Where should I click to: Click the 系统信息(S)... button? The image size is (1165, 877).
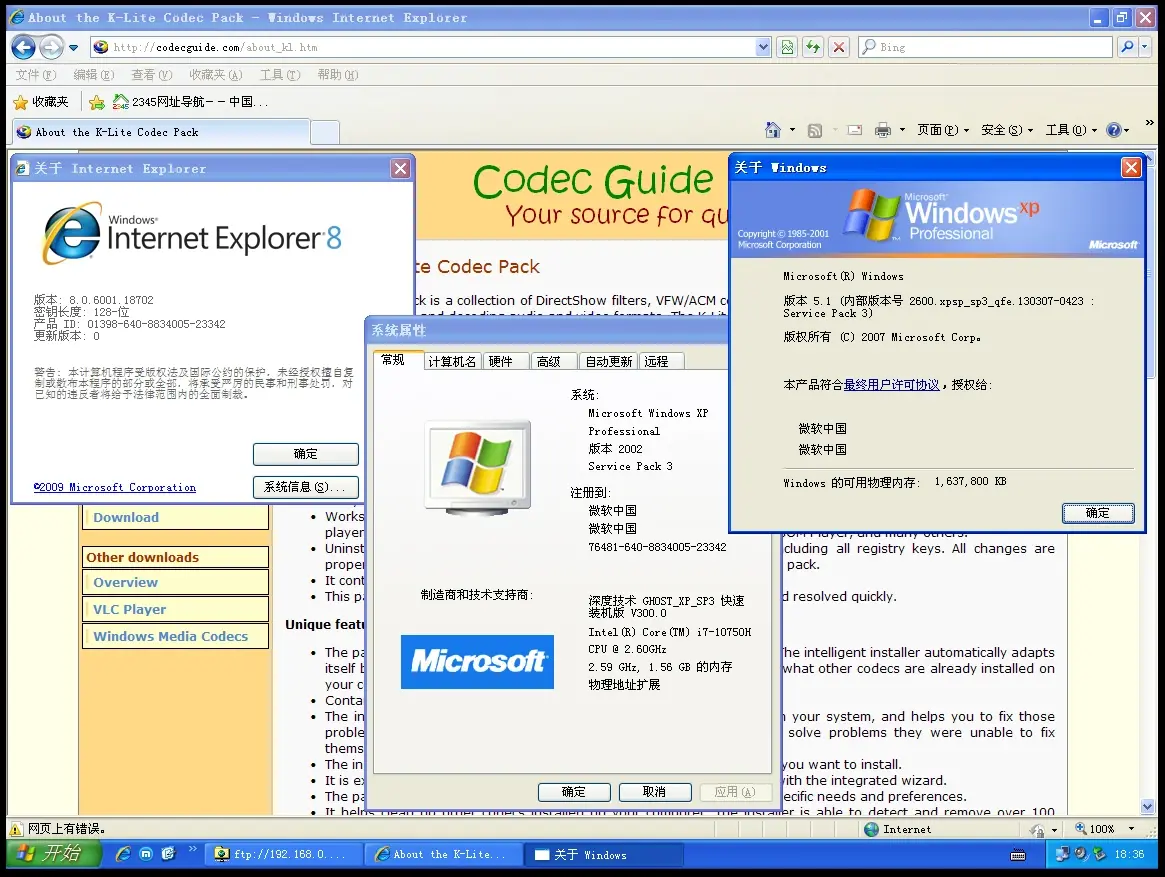(x=305, y=487)
